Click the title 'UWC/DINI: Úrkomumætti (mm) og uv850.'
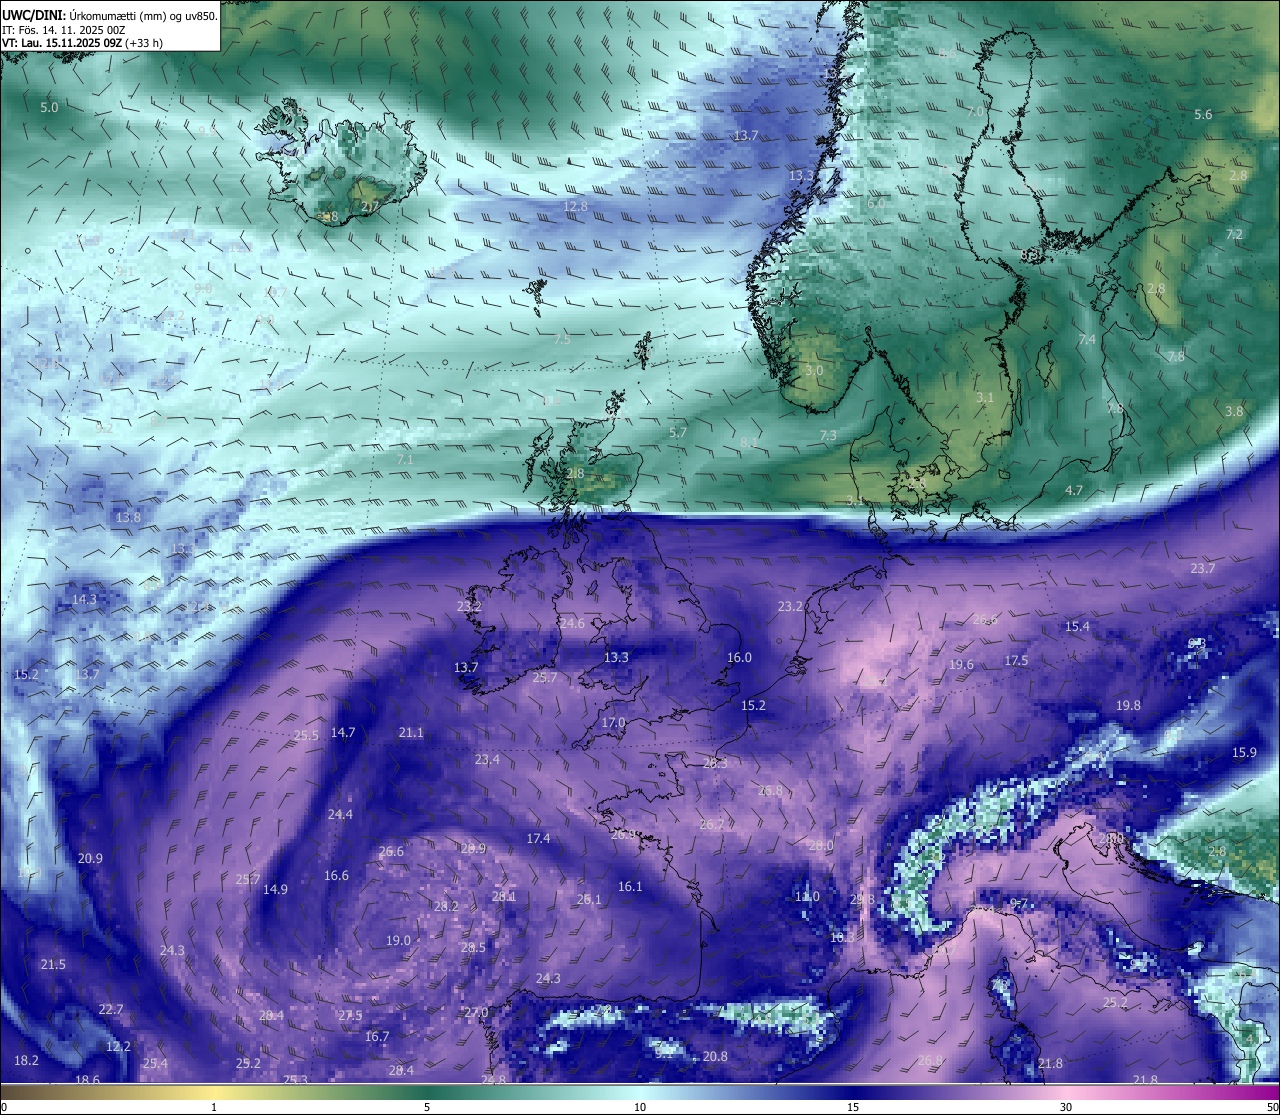This screenshot has height=1115, width=1280. [109, 15]
